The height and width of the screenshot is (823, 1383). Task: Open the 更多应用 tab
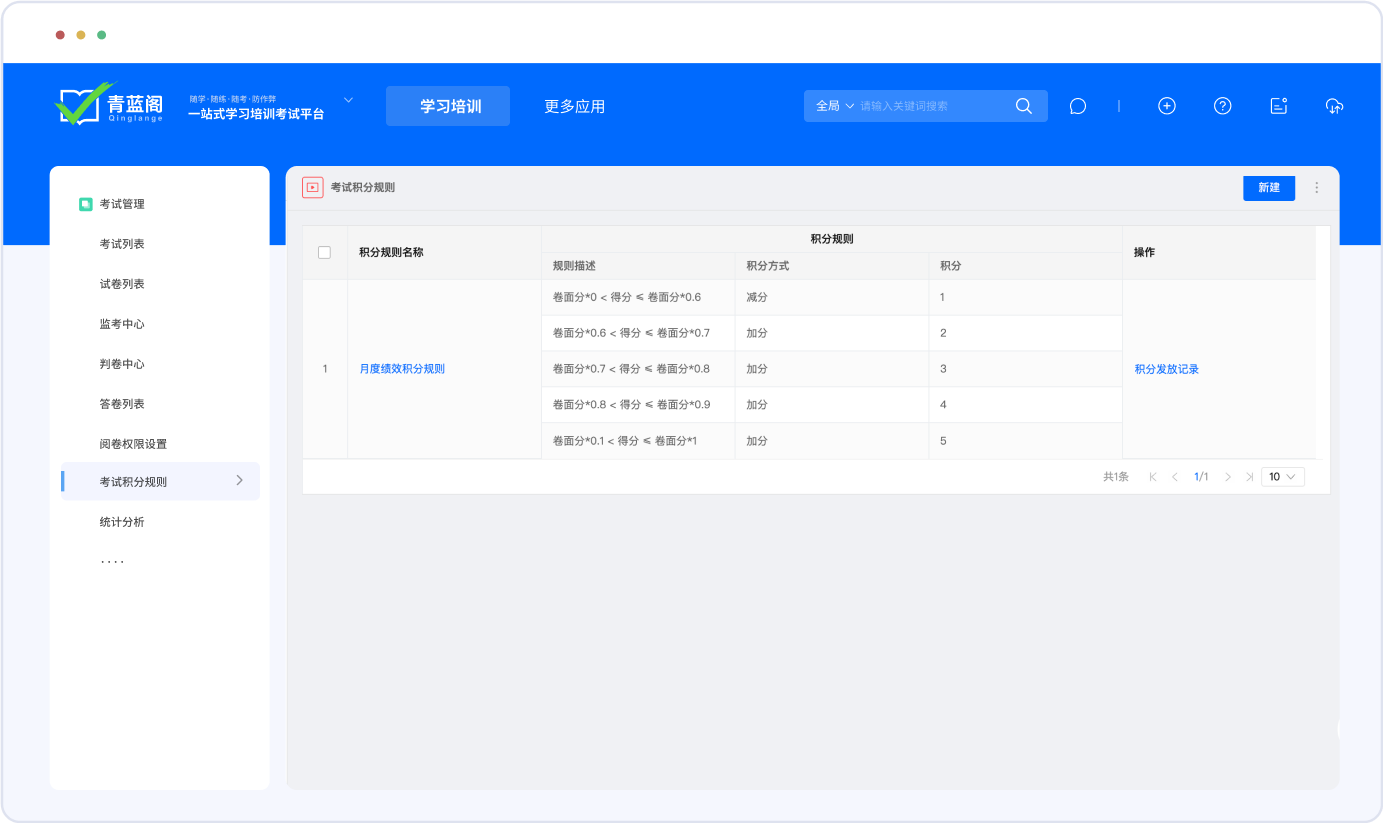tap(574, 106)
